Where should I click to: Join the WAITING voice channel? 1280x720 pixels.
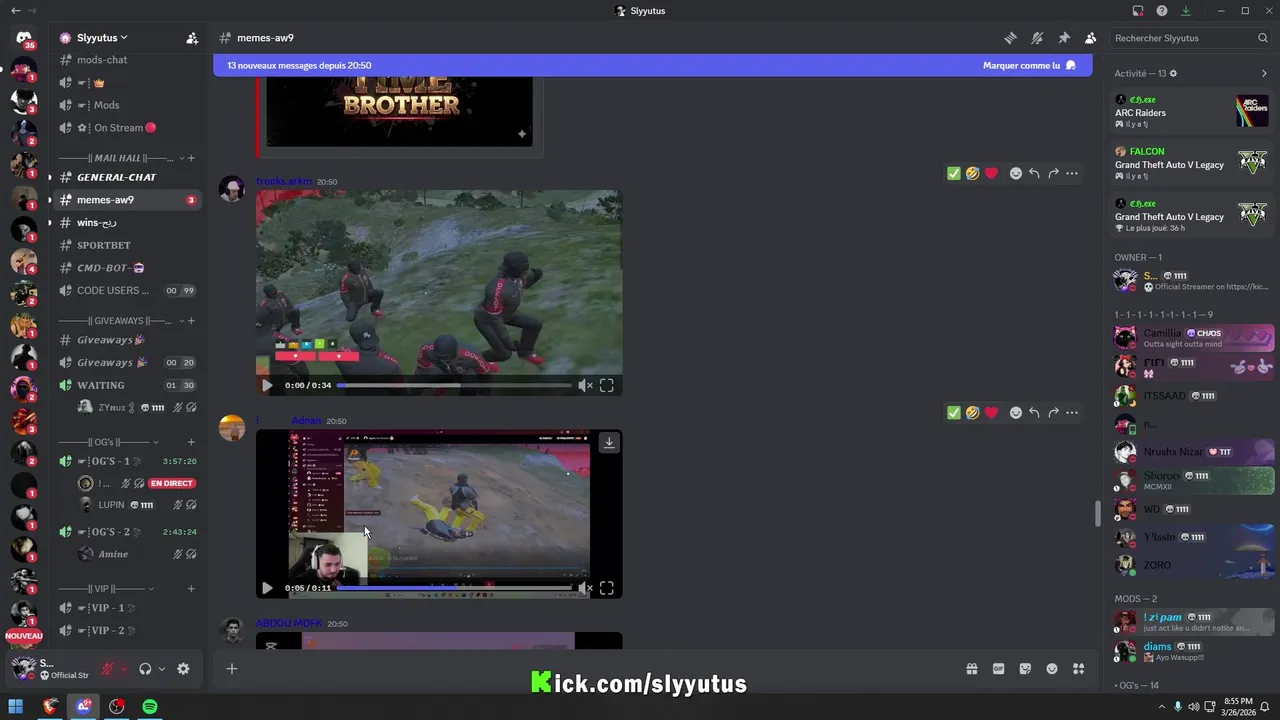point(125,385)
